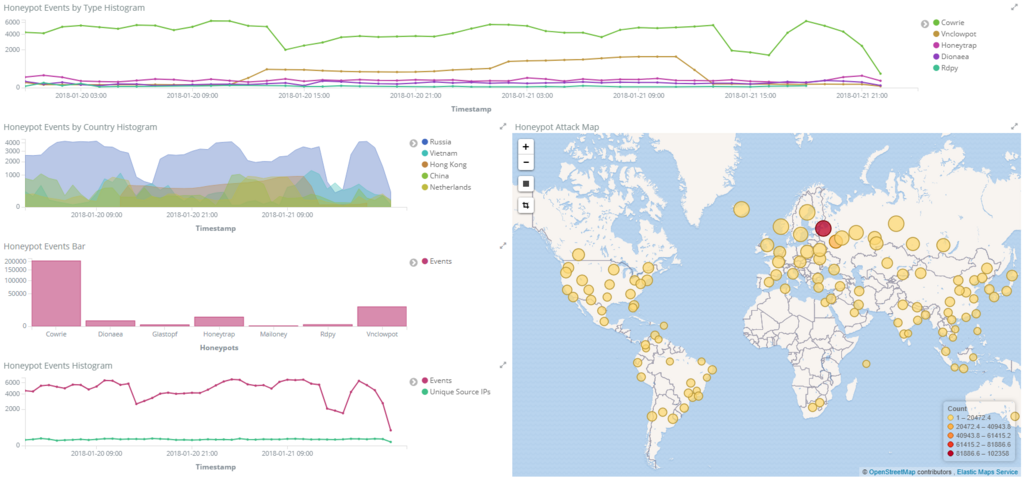Image resolution: width=1024 pixels, height=479 pixels.
Task: Expand the Events by Country Histogram panel
Action: (503, 125)
